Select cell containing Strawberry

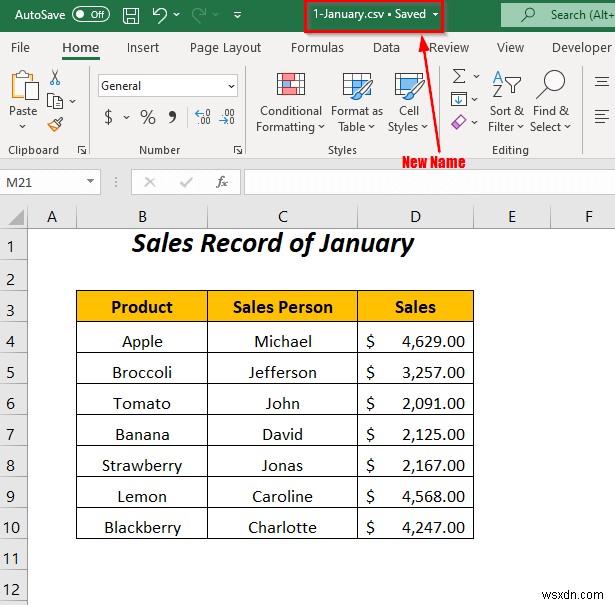142,465
